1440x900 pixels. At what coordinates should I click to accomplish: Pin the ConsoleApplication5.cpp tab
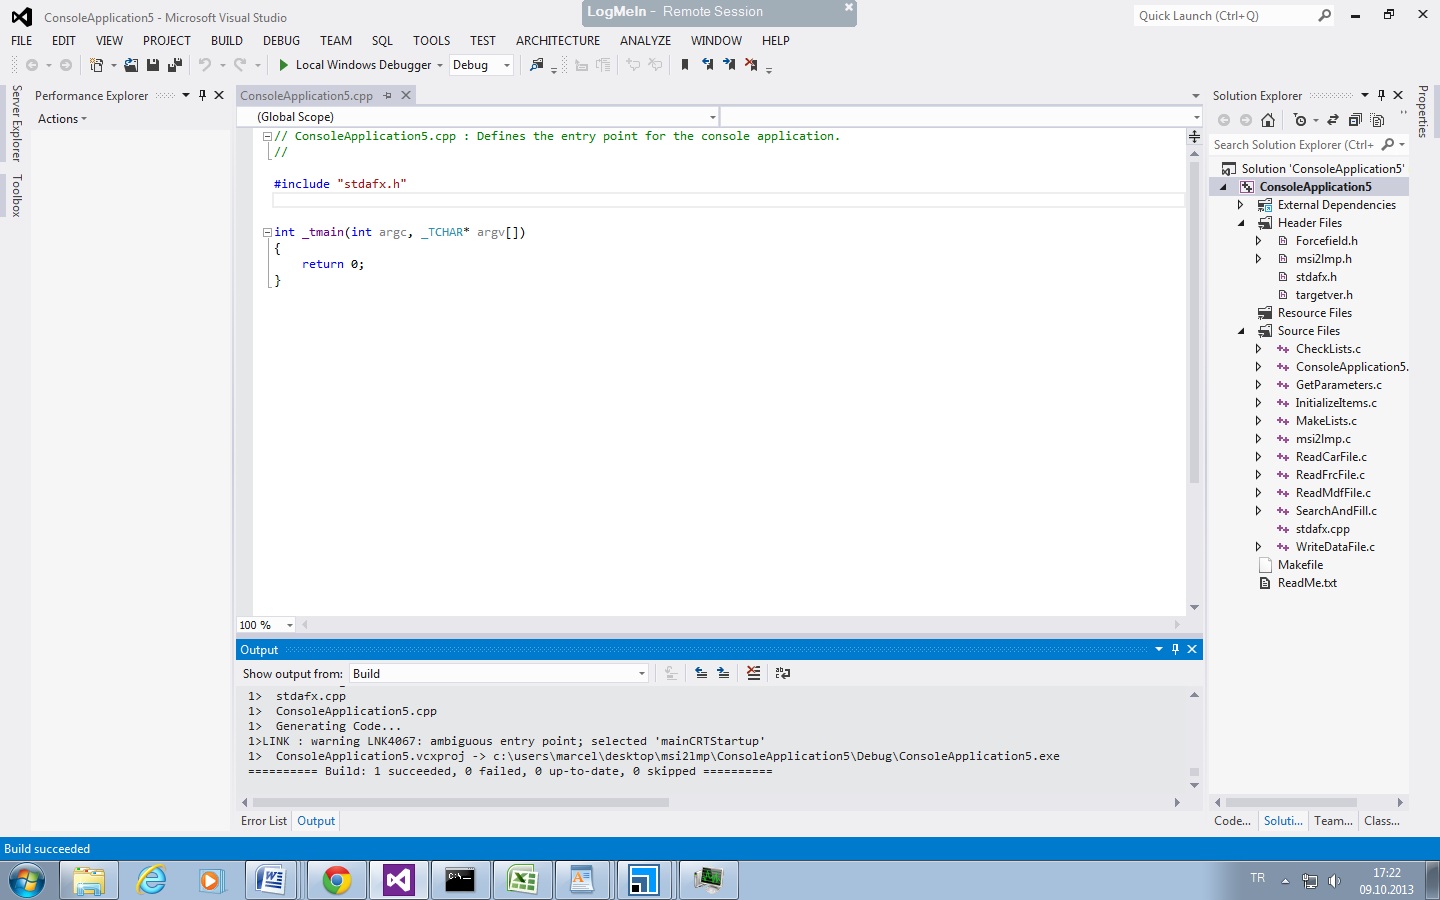pyautogui.click(x=387, y=96)
